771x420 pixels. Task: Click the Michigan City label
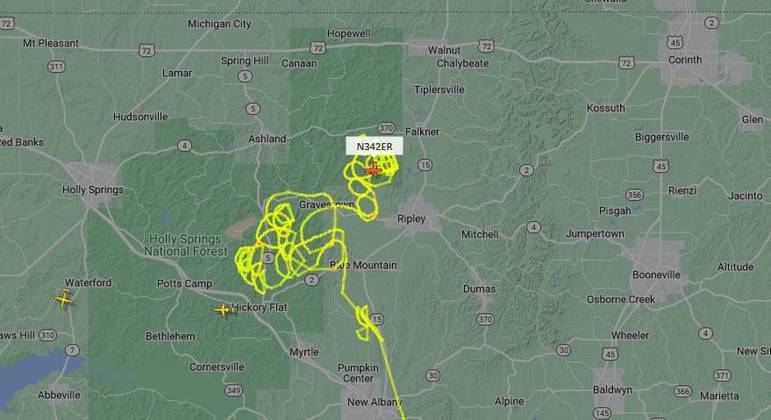pyautogui.click(x=219, y=24)
